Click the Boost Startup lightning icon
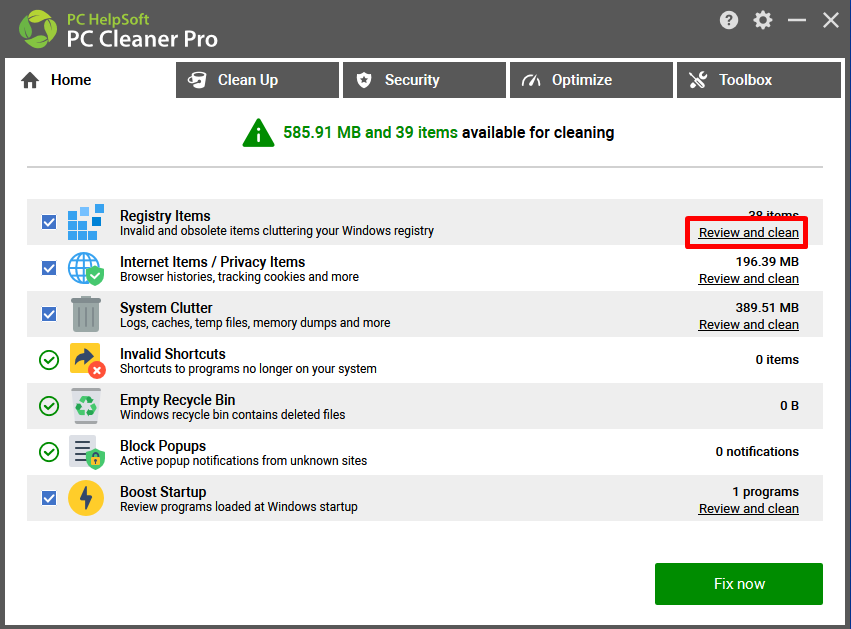 86,498
